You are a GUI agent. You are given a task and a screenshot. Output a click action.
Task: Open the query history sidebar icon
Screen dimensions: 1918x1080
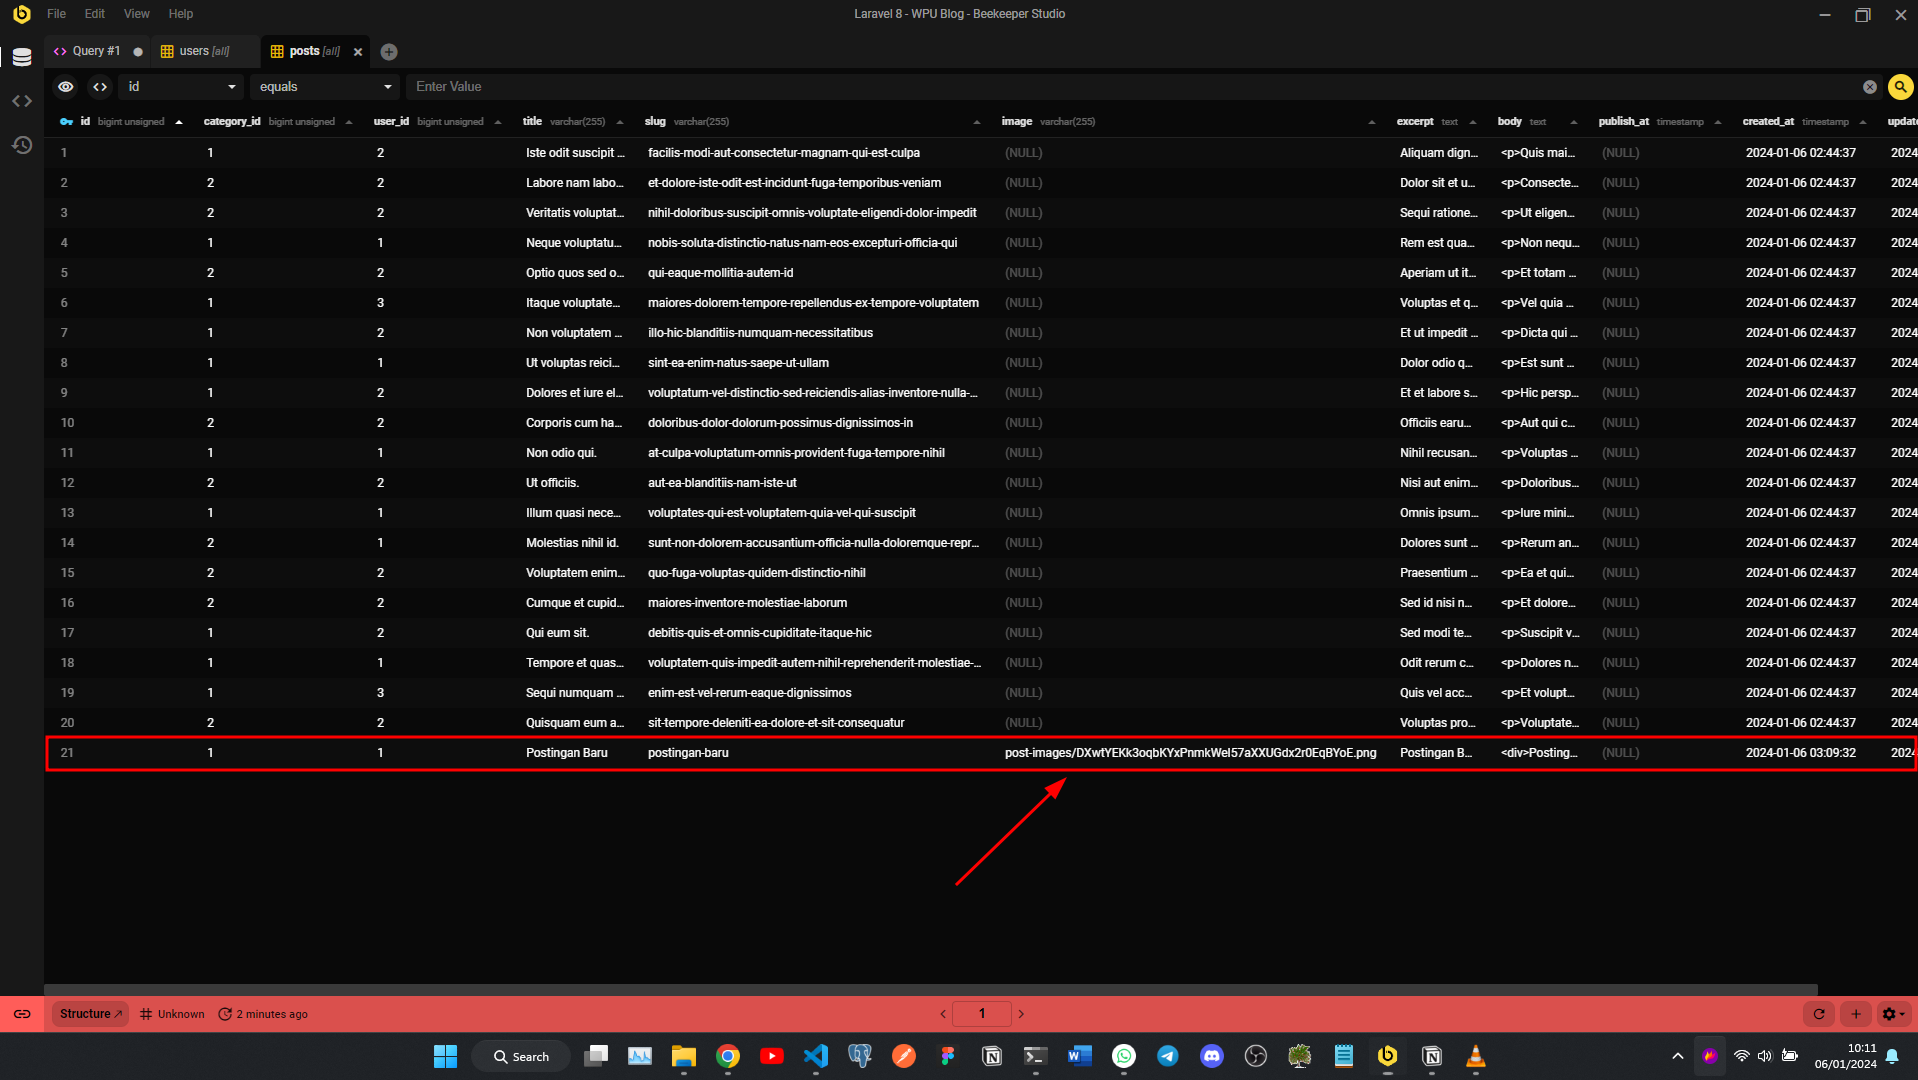point(22,145)
